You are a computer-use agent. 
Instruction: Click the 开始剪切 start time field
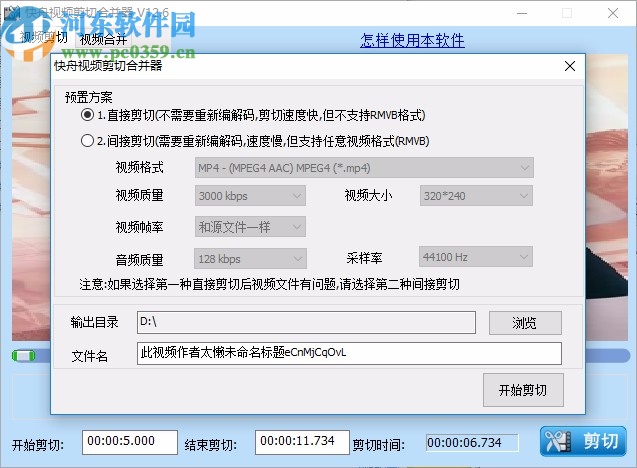pos(130,442)
